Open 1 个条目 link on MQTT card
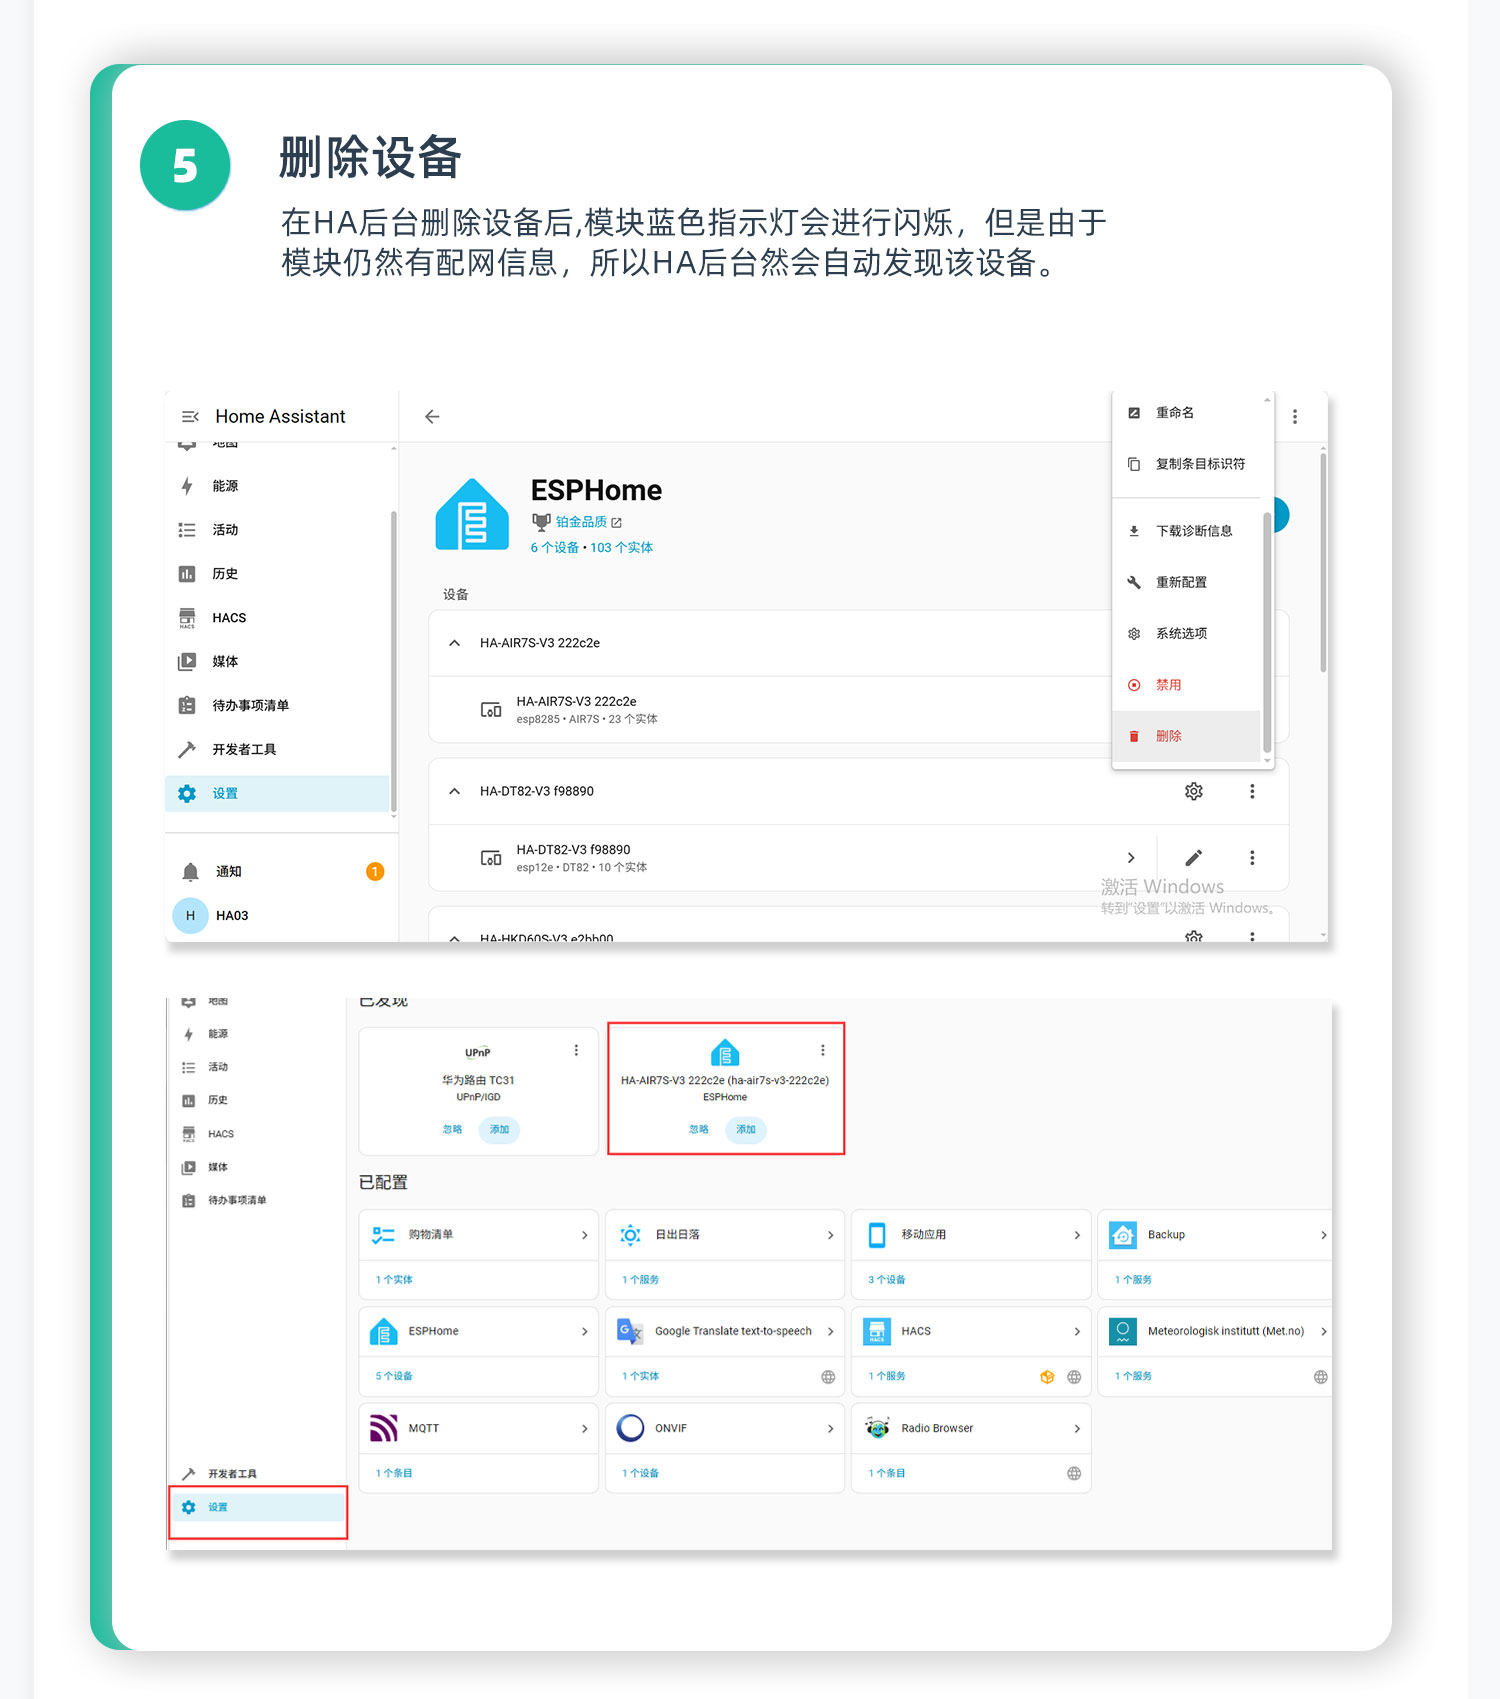This screenshot has height=1699, width=1500. point(394,1473)
